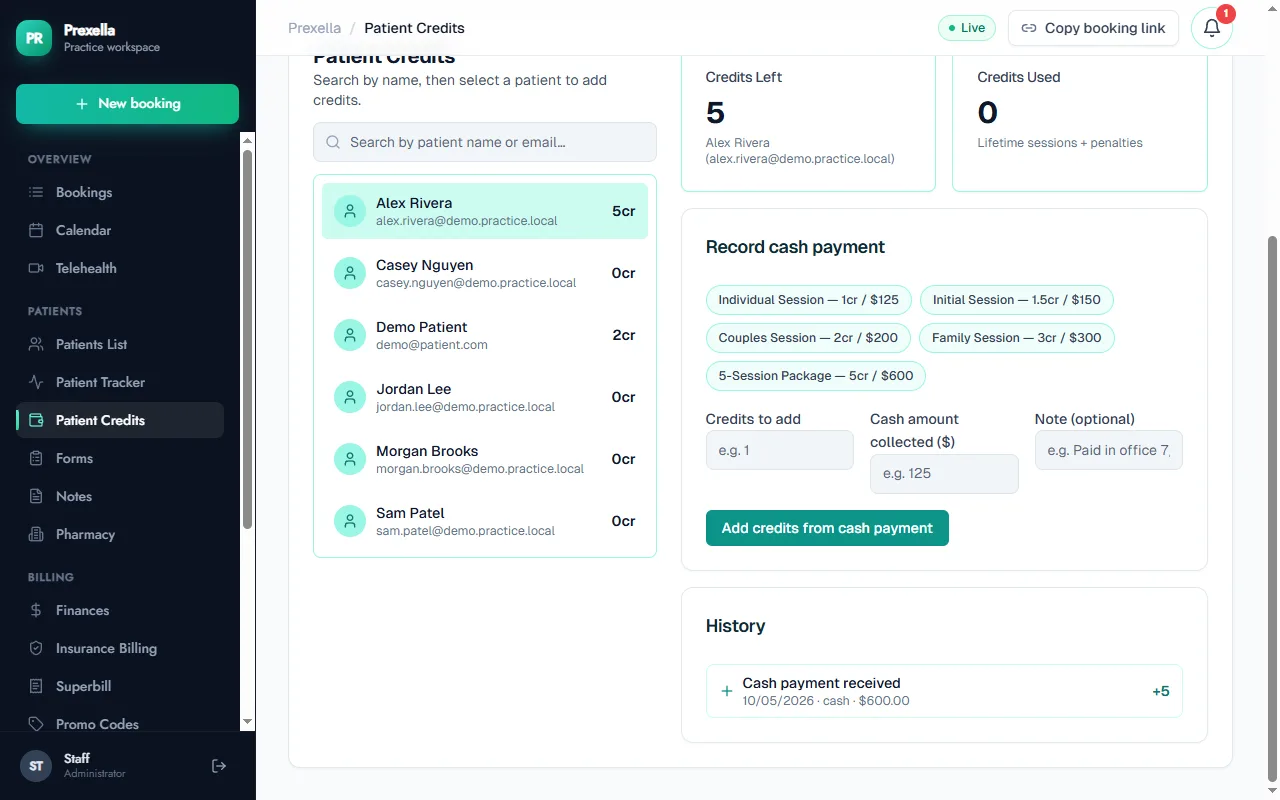Click Copy booking link button
Viewport: 1280px width, 800px height.
[1093, 28]
